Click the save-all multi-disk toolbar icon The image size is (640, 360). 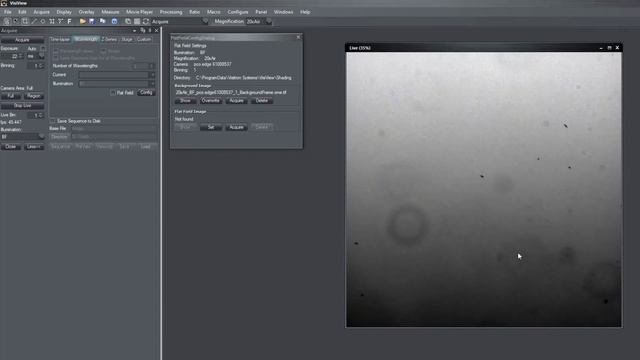point(102,21)
